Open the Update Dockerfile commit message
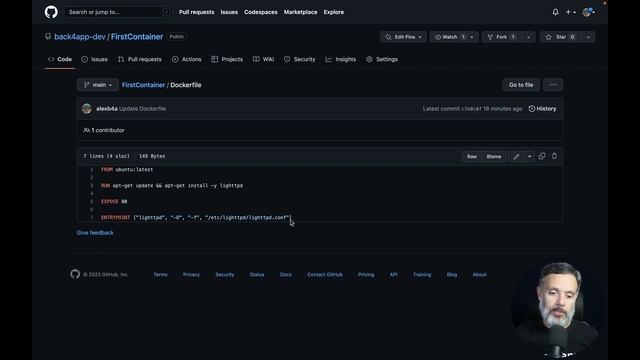The image size is (640, 360). [x=142, y=109]
